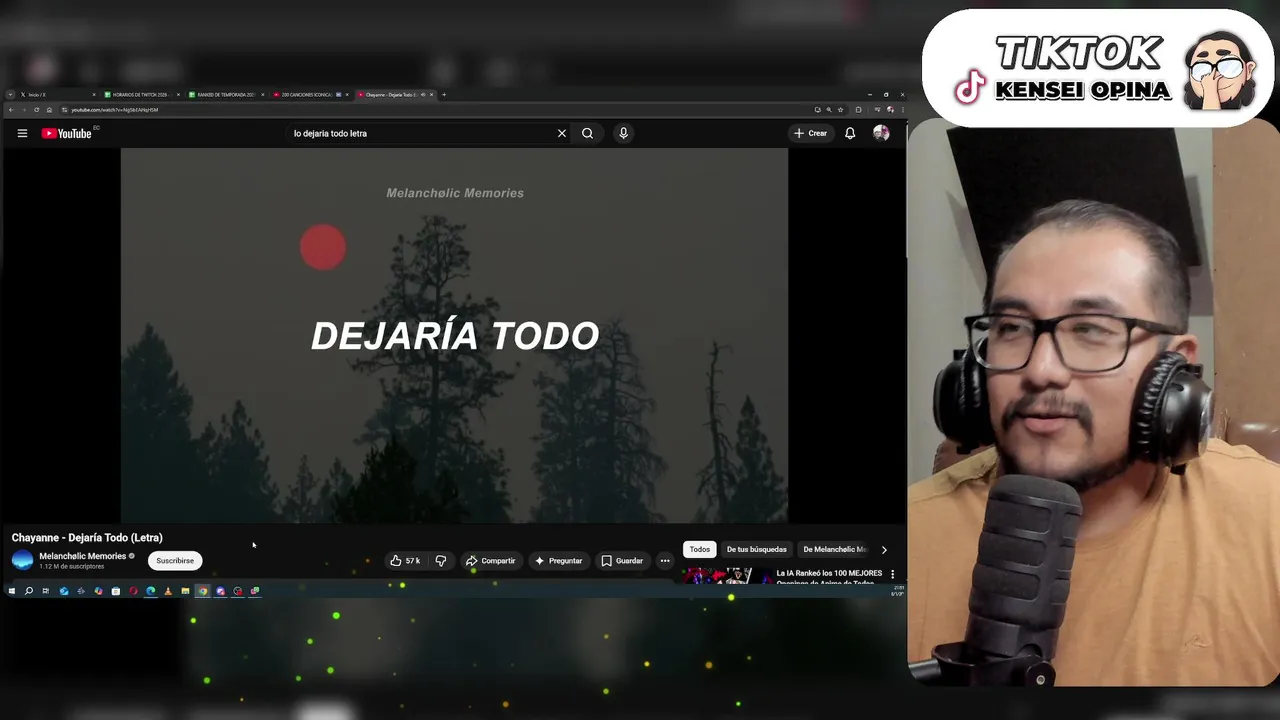Start voice search with microphone icon
Screen dimensions: 1280x720
click(623, 133)
